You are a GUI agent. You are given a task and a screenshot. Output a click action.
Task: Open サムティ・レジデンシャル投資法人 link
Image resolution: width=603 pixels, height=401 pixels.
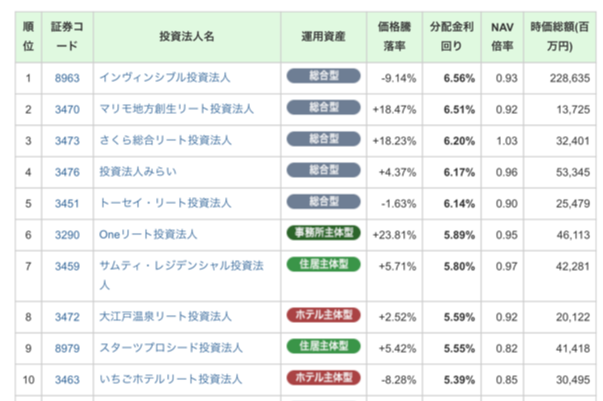[x=181, y=275]
